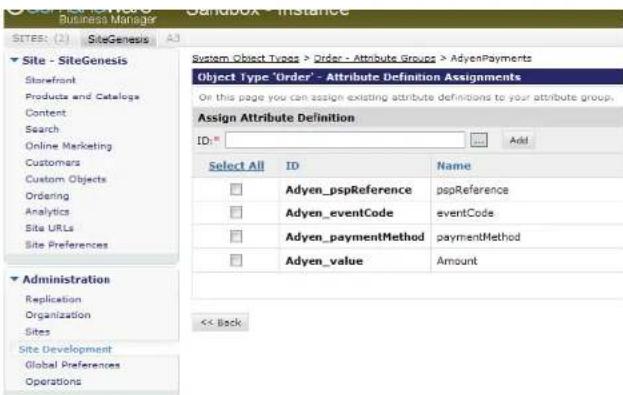Sort by the Name column header
The image size is (623, 395).
click(x=454, y=166)
